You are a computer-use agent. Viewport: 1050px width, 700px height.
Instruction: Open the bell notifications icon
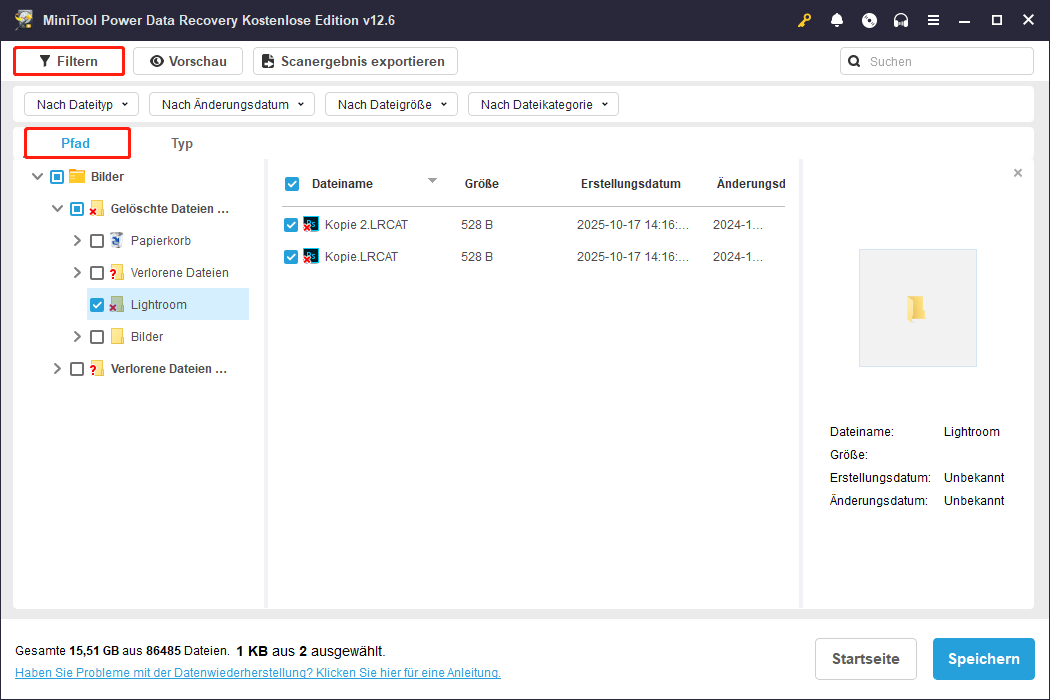pos(837,20)
